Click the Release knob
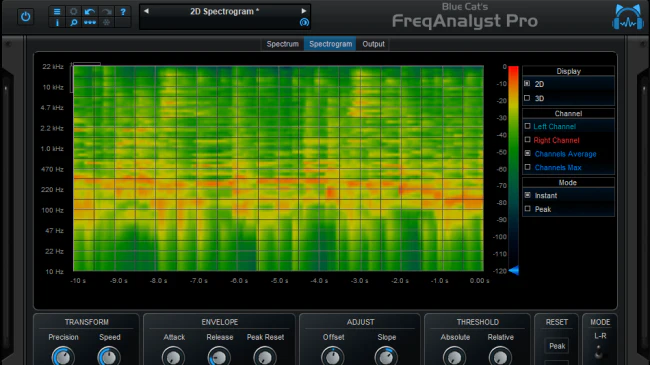The image size is (650, 365). coord(219,357)
